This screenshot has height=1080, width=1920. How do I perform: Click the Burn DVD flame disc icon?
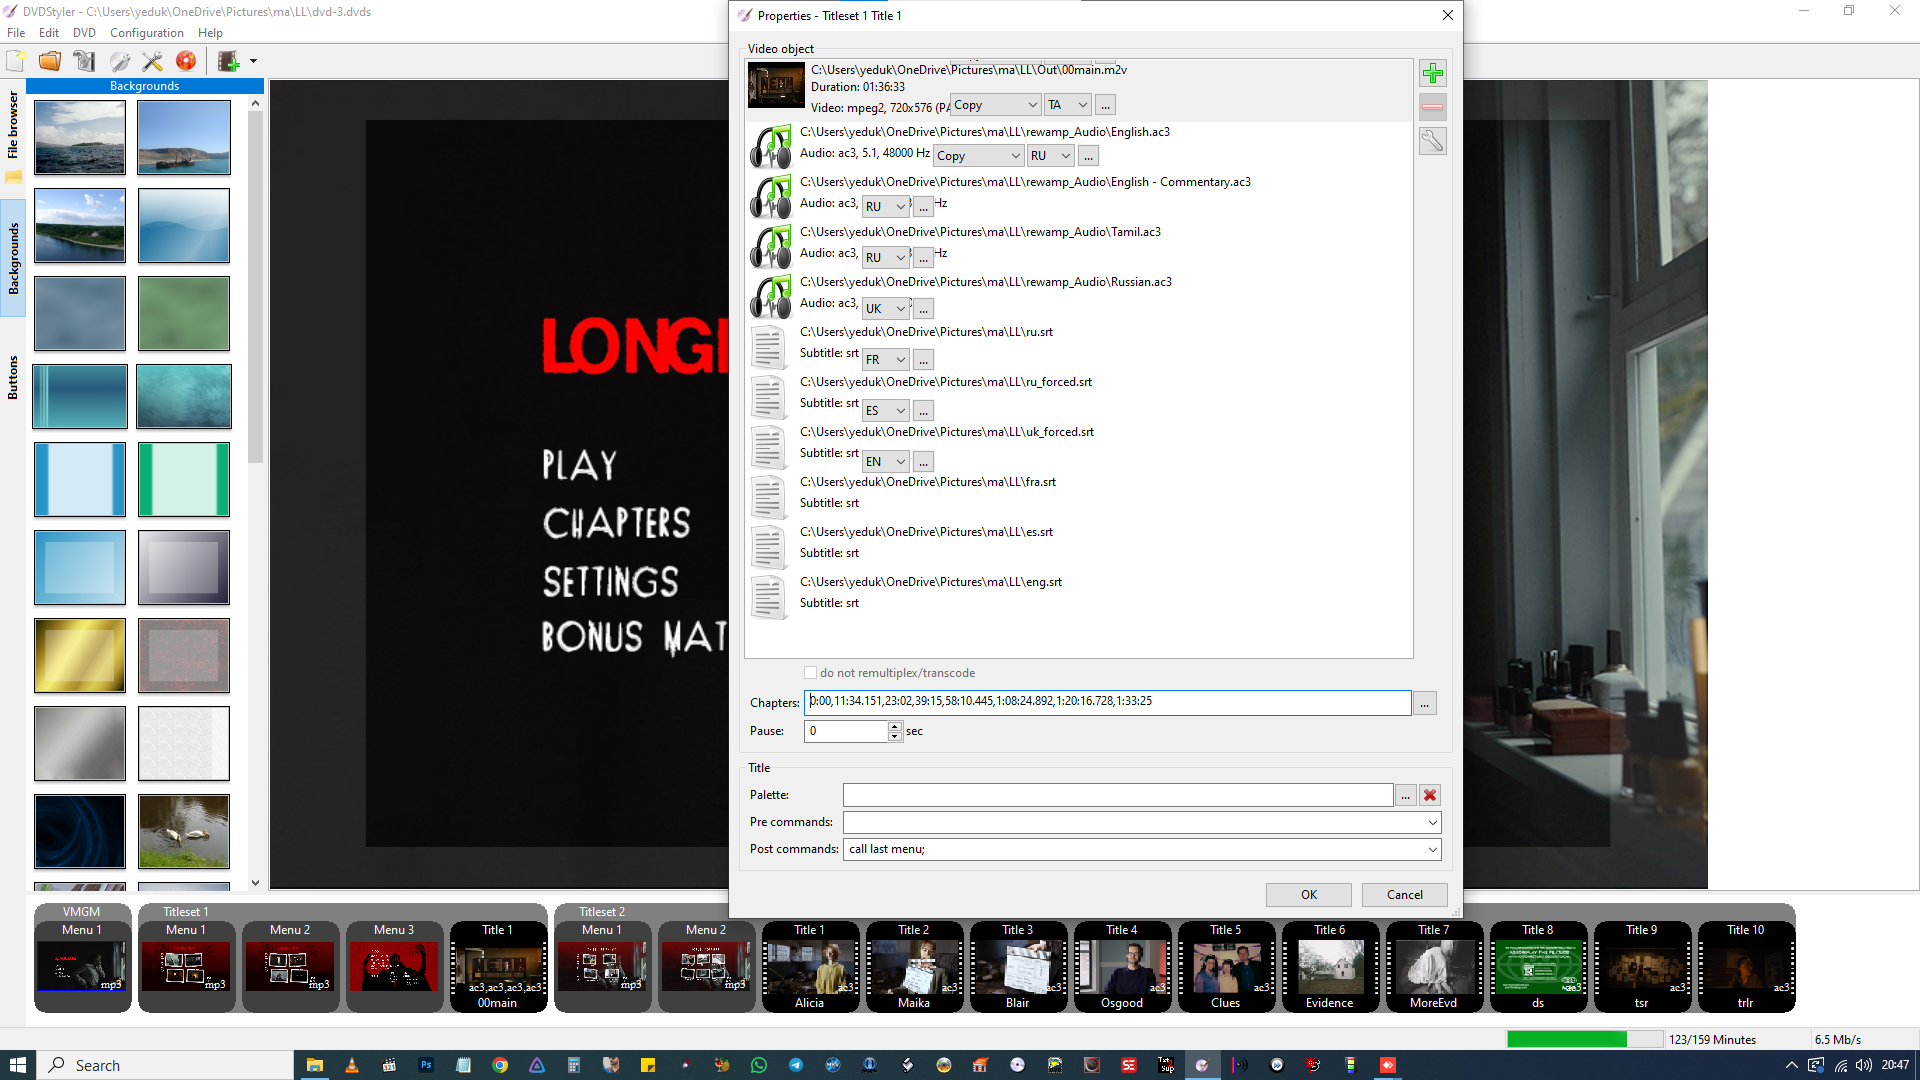point(186,61)
